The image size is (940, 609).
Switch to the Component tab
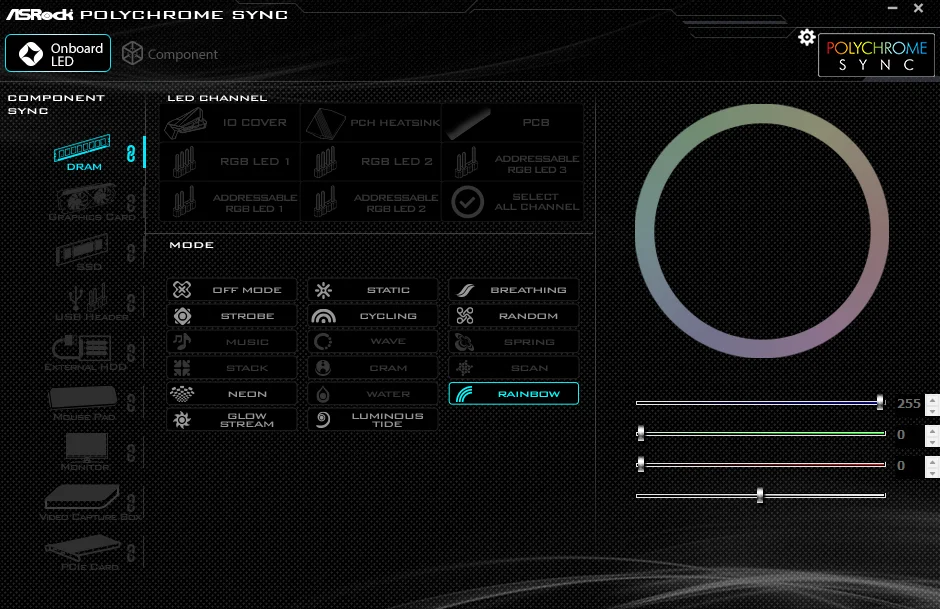click(170, 54)
